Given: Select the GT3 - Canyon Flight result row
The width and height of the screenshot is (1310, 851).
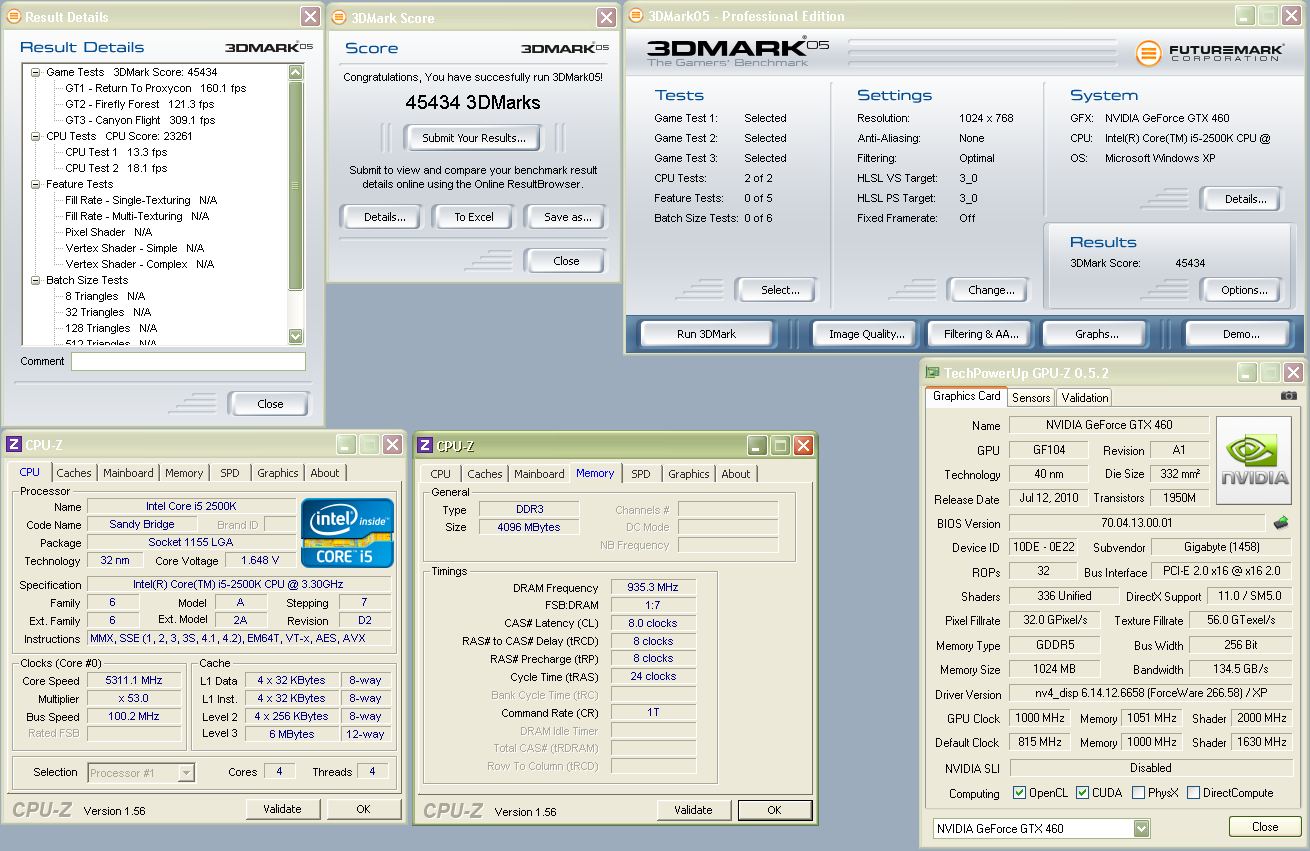Looking at the screenshot, I should coord(140,120).
